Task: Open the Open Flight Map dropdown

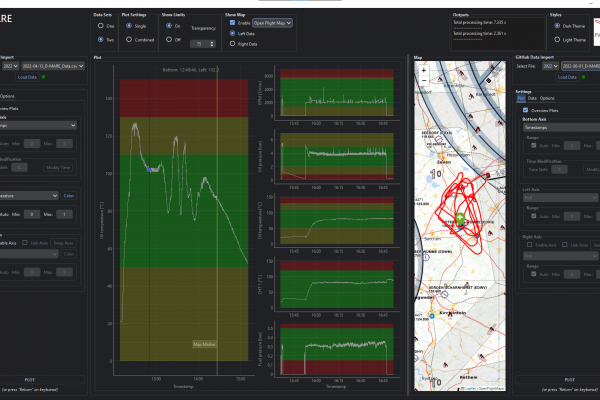Action: (x=272, y=22)
